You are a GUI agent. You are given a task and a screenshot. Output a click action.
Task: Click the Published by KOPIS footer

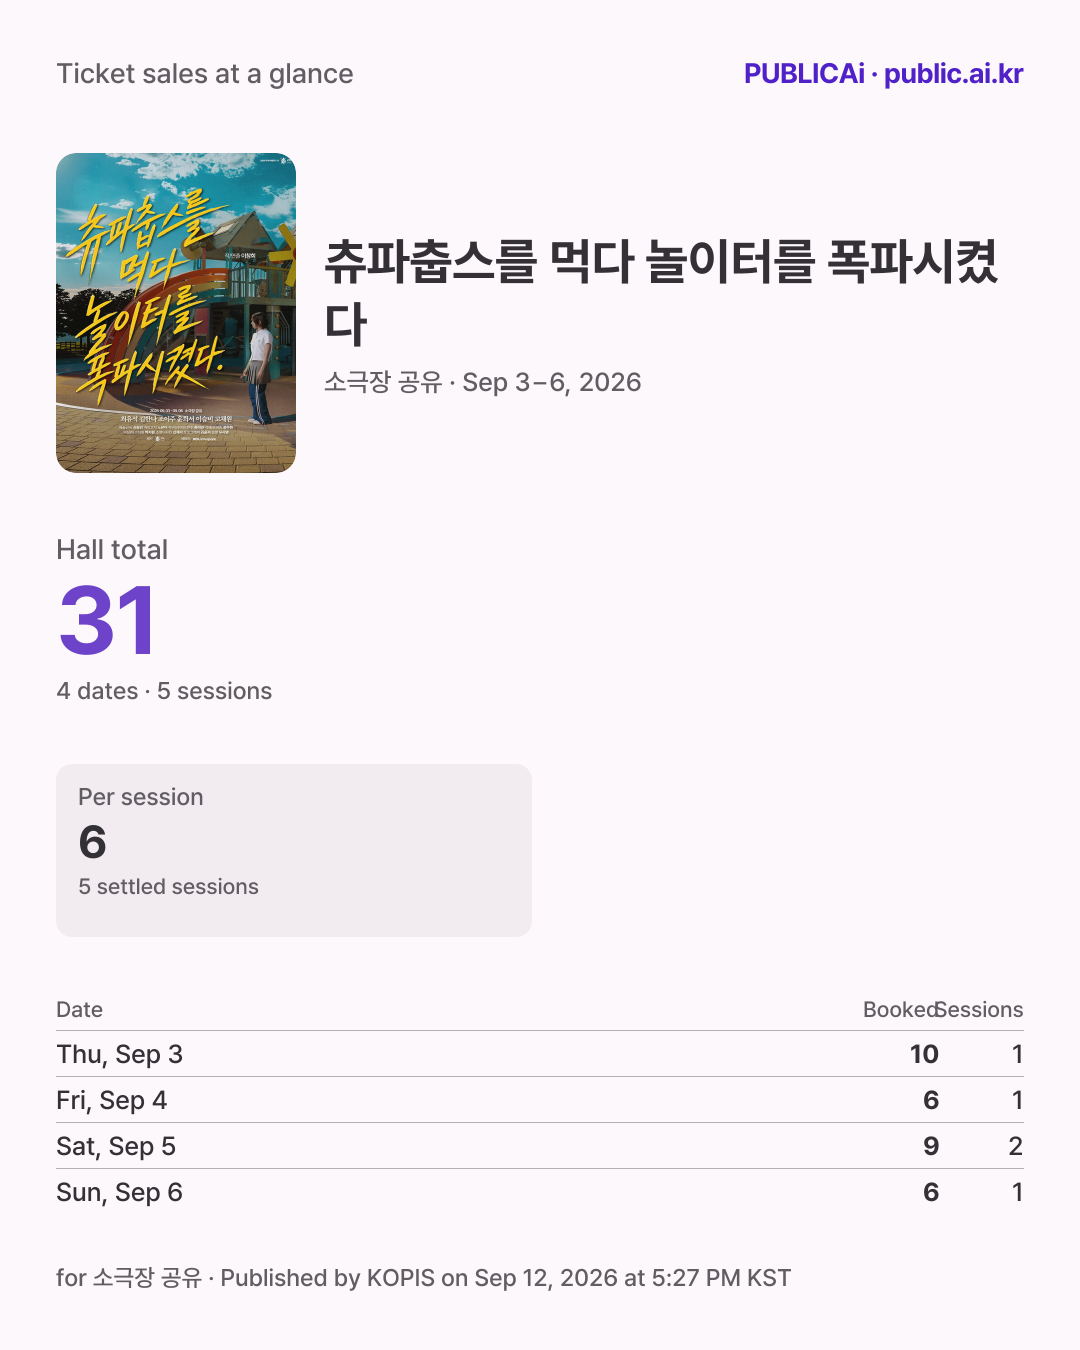(x=423, y=1278)
